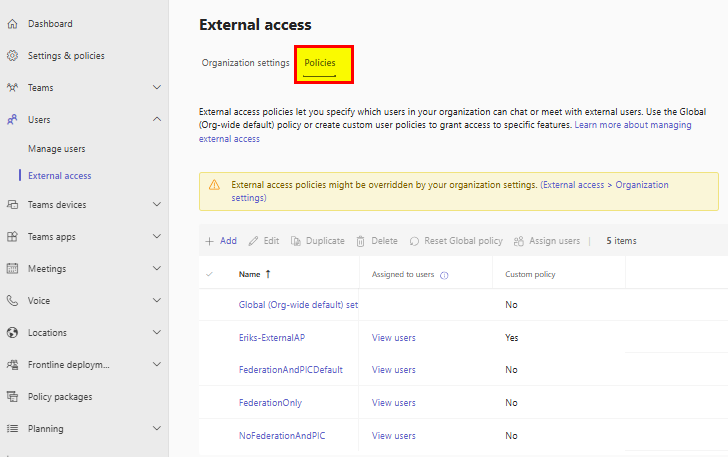Click the Locations globe icon
This screenshot has width=728, height=457.
(12, 333)
